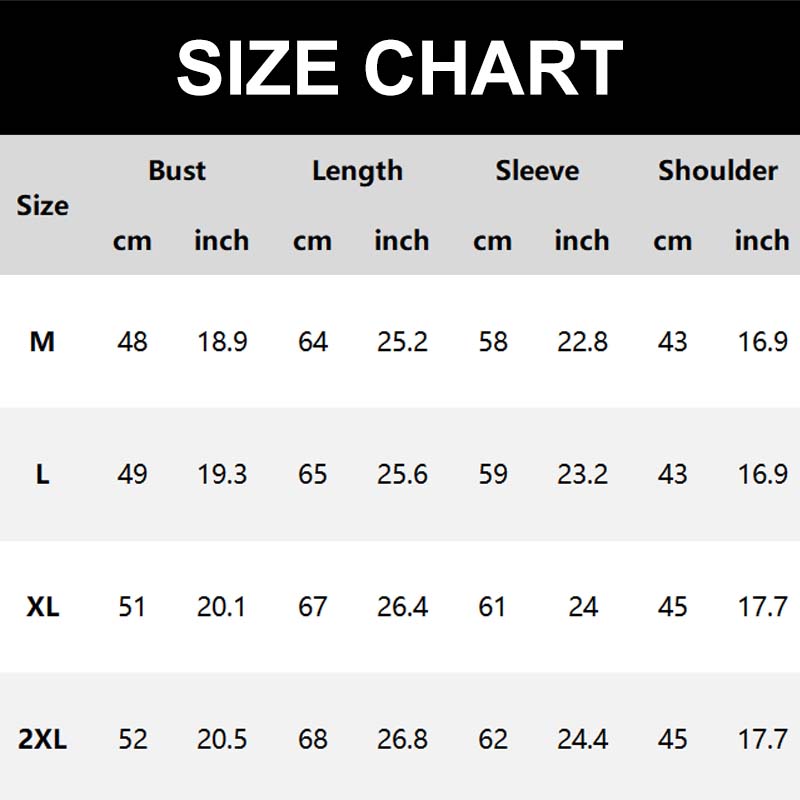Select the 25.2 inch length value
Image resolution: width=800 pixels, height=800 pixels.
pos(402,342)
